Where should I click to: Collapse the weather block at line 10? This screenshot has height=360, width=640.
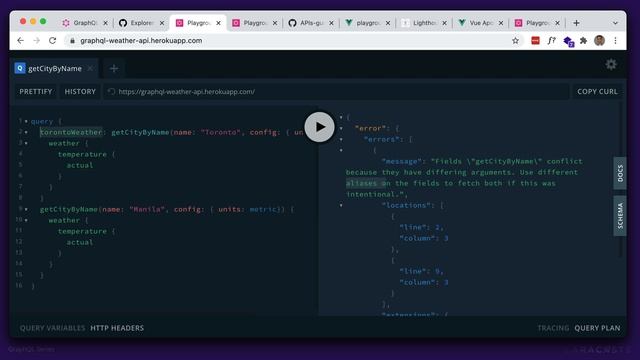[x=26, y=220]
